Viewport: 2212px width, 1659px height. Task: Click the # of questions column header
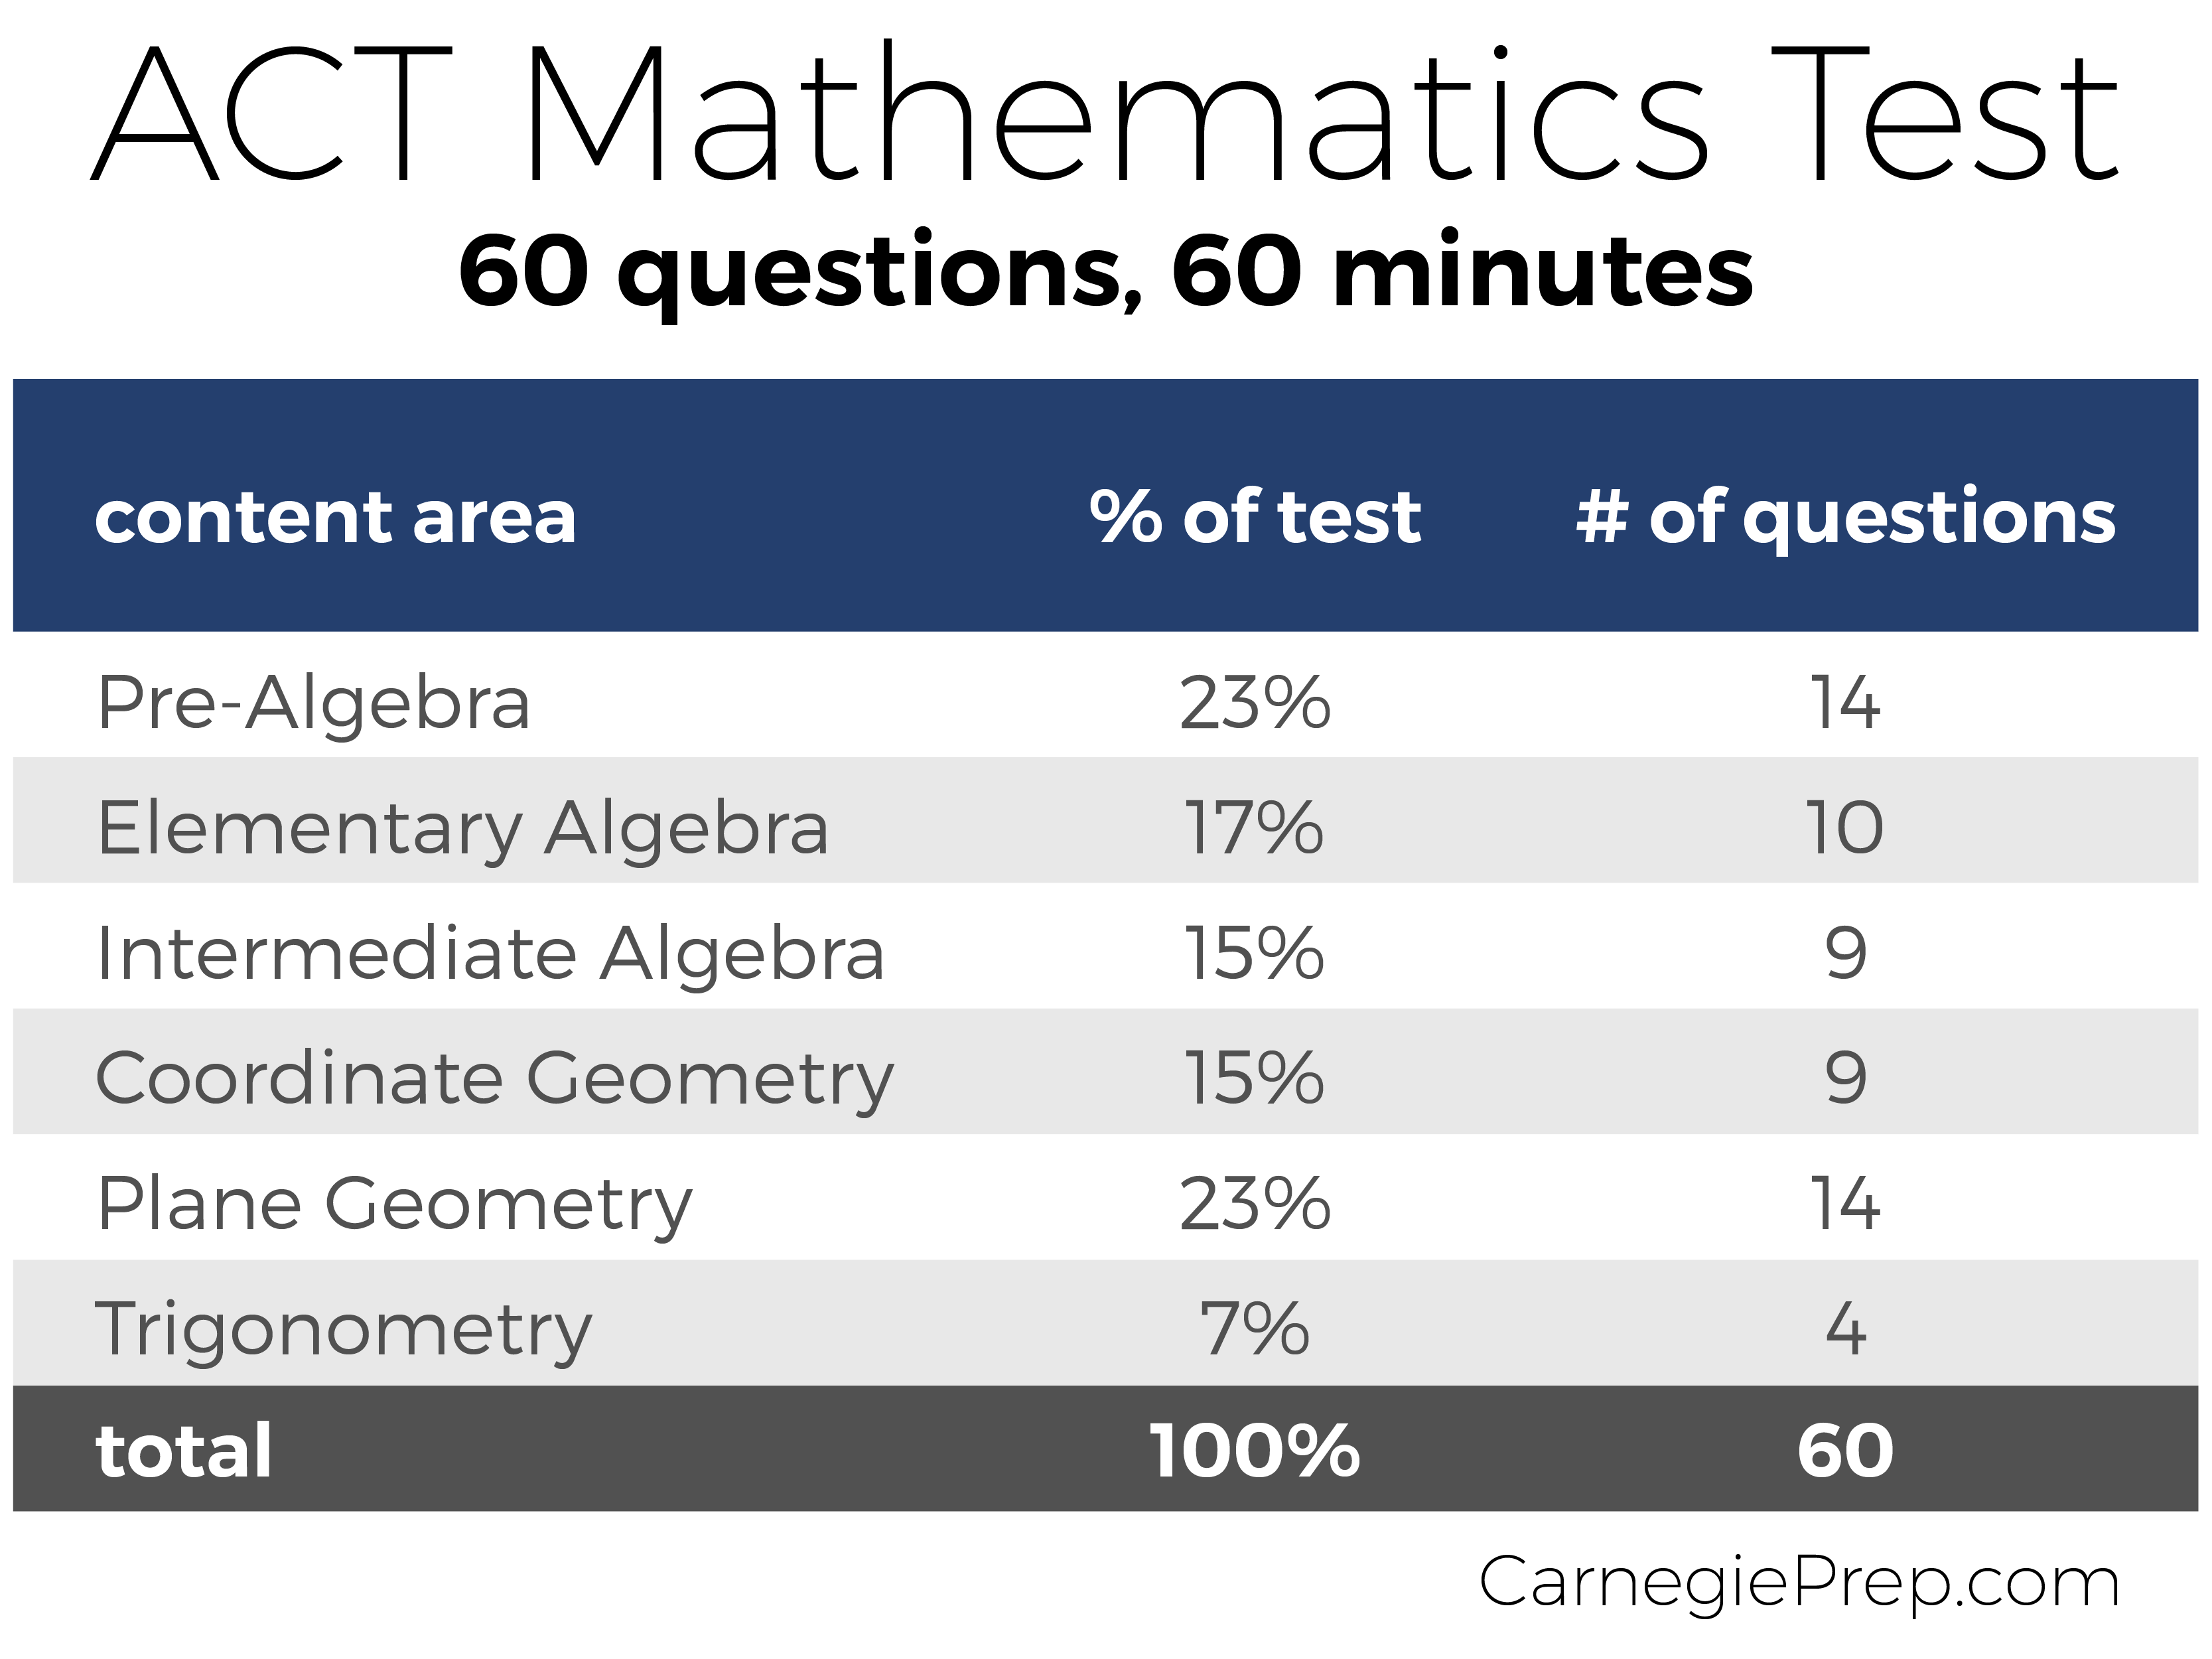tap(1846, 519)
